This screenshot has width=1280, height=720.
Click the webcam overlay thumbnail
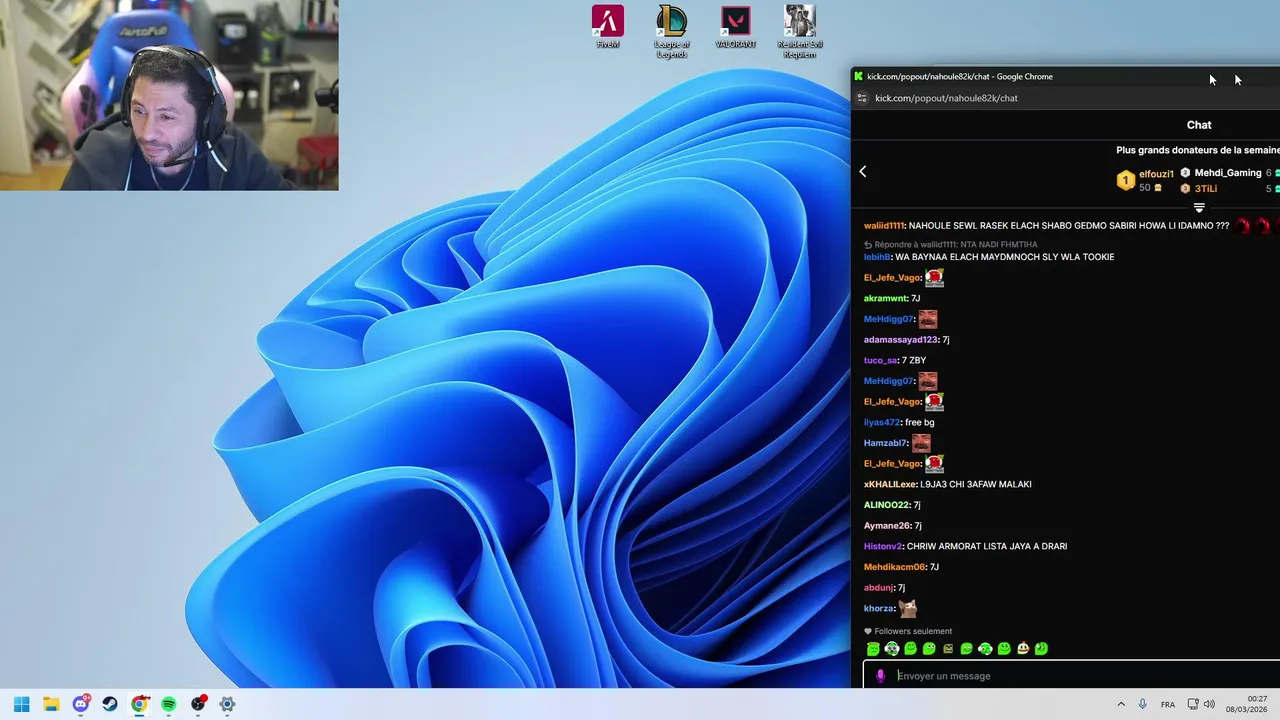click(169, 95)
